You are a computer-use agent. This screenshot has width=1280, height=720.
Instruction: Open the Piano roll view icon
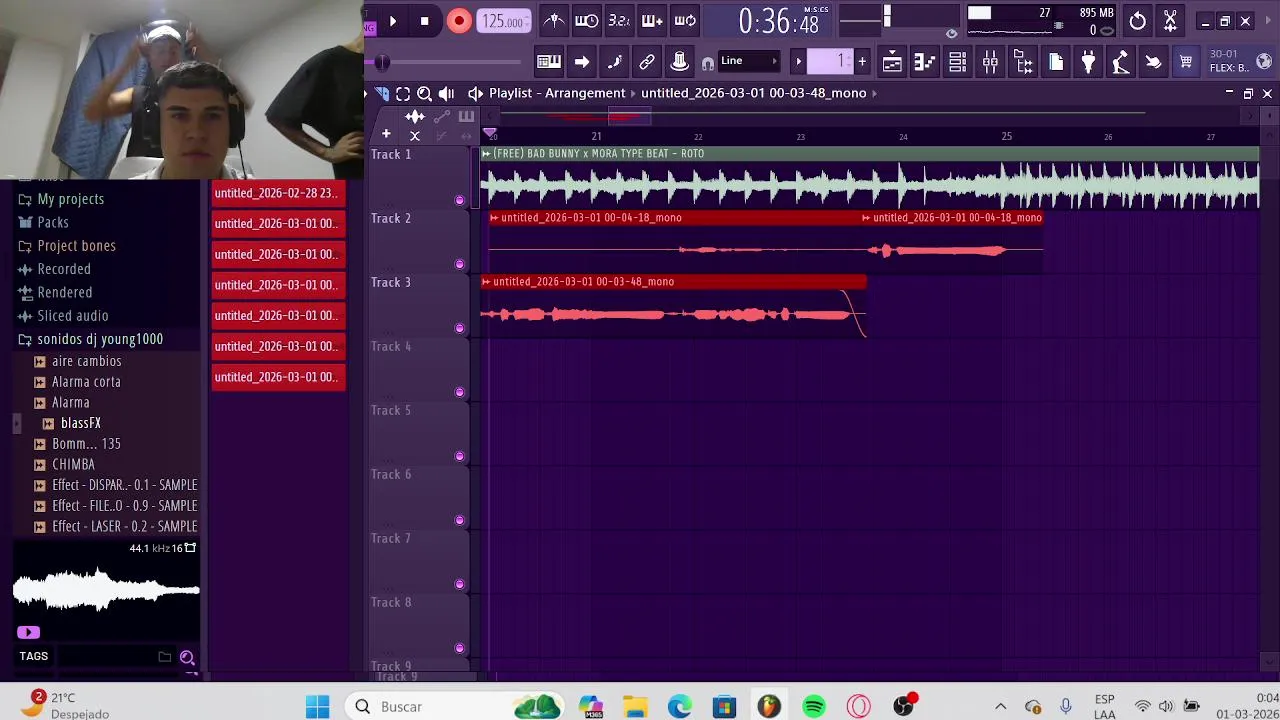925,62
